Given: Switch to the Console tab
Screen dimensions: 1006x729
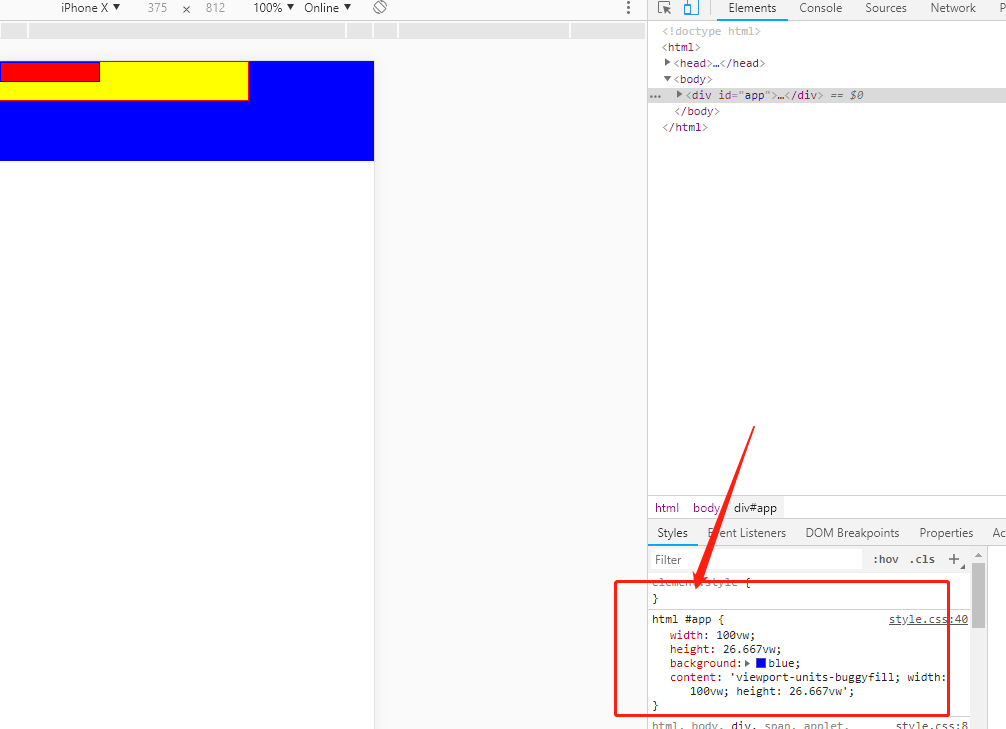Looking at the screenshot, I should (x=821, y=8).
